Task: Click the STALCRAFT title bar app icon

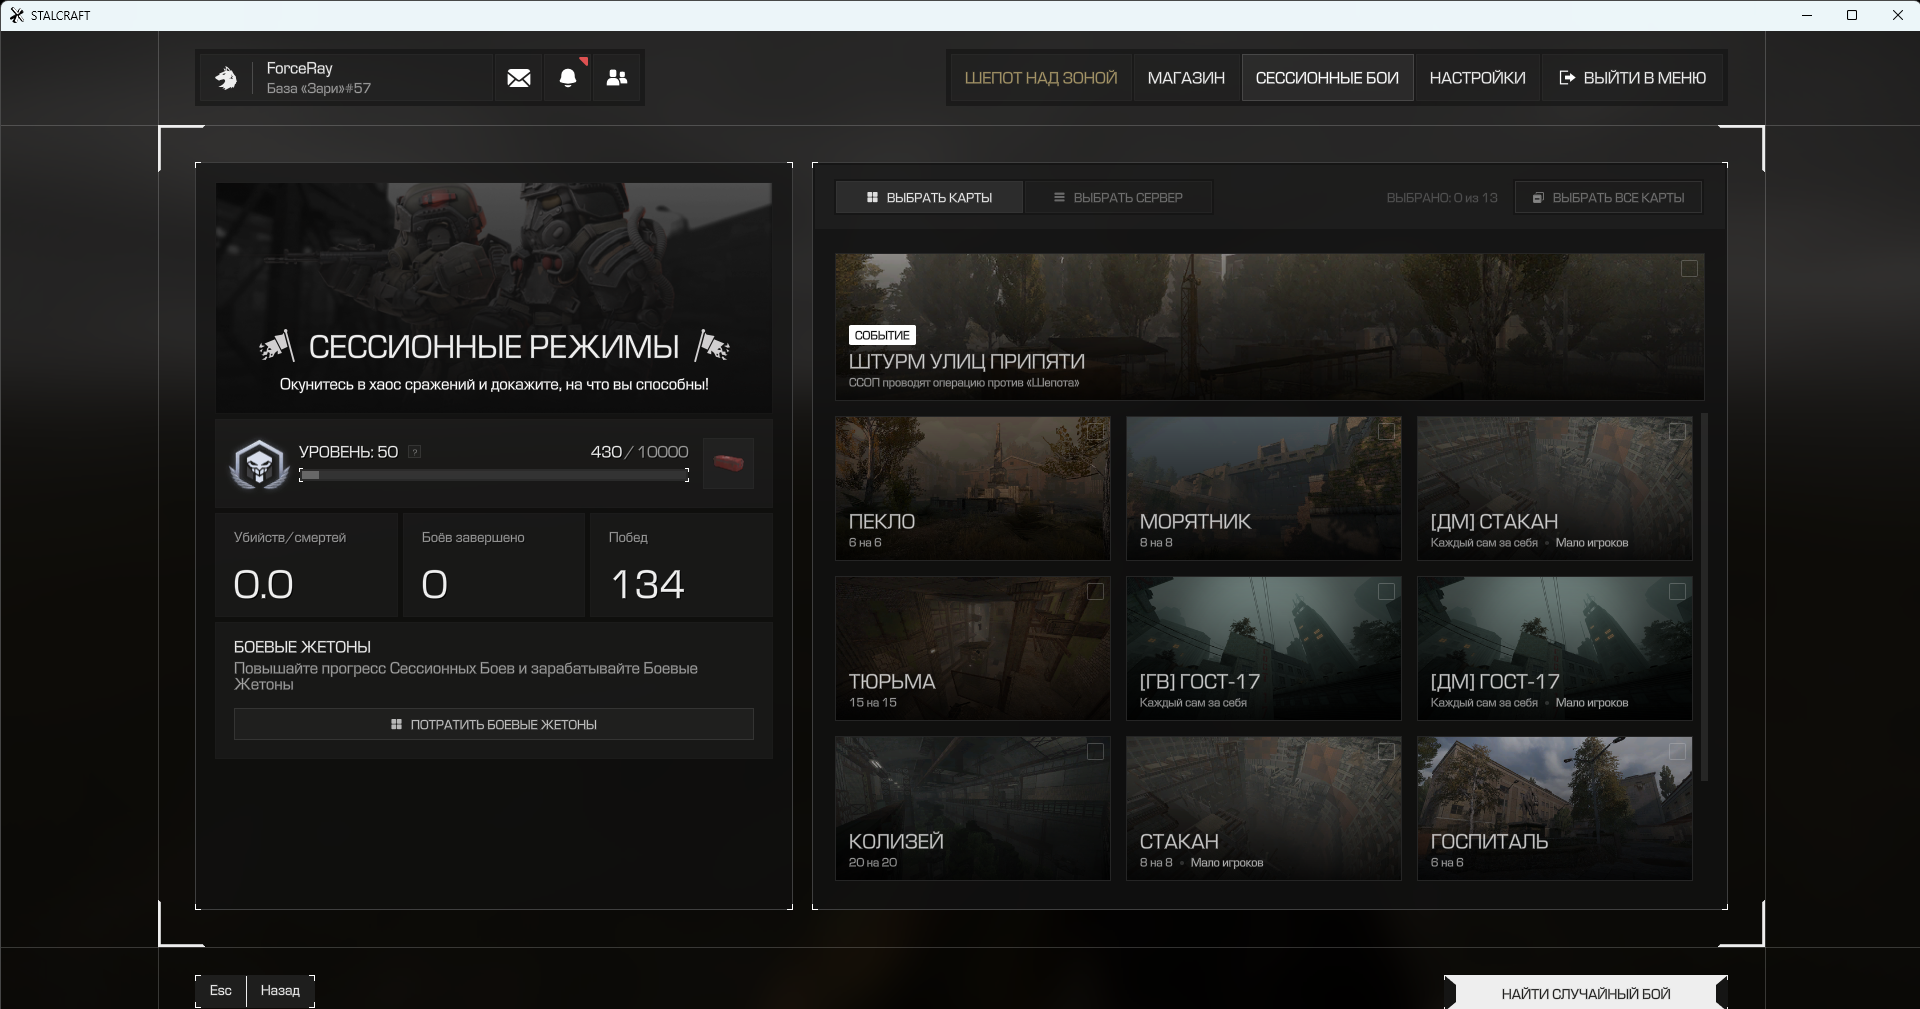Action: click(16, 15)
